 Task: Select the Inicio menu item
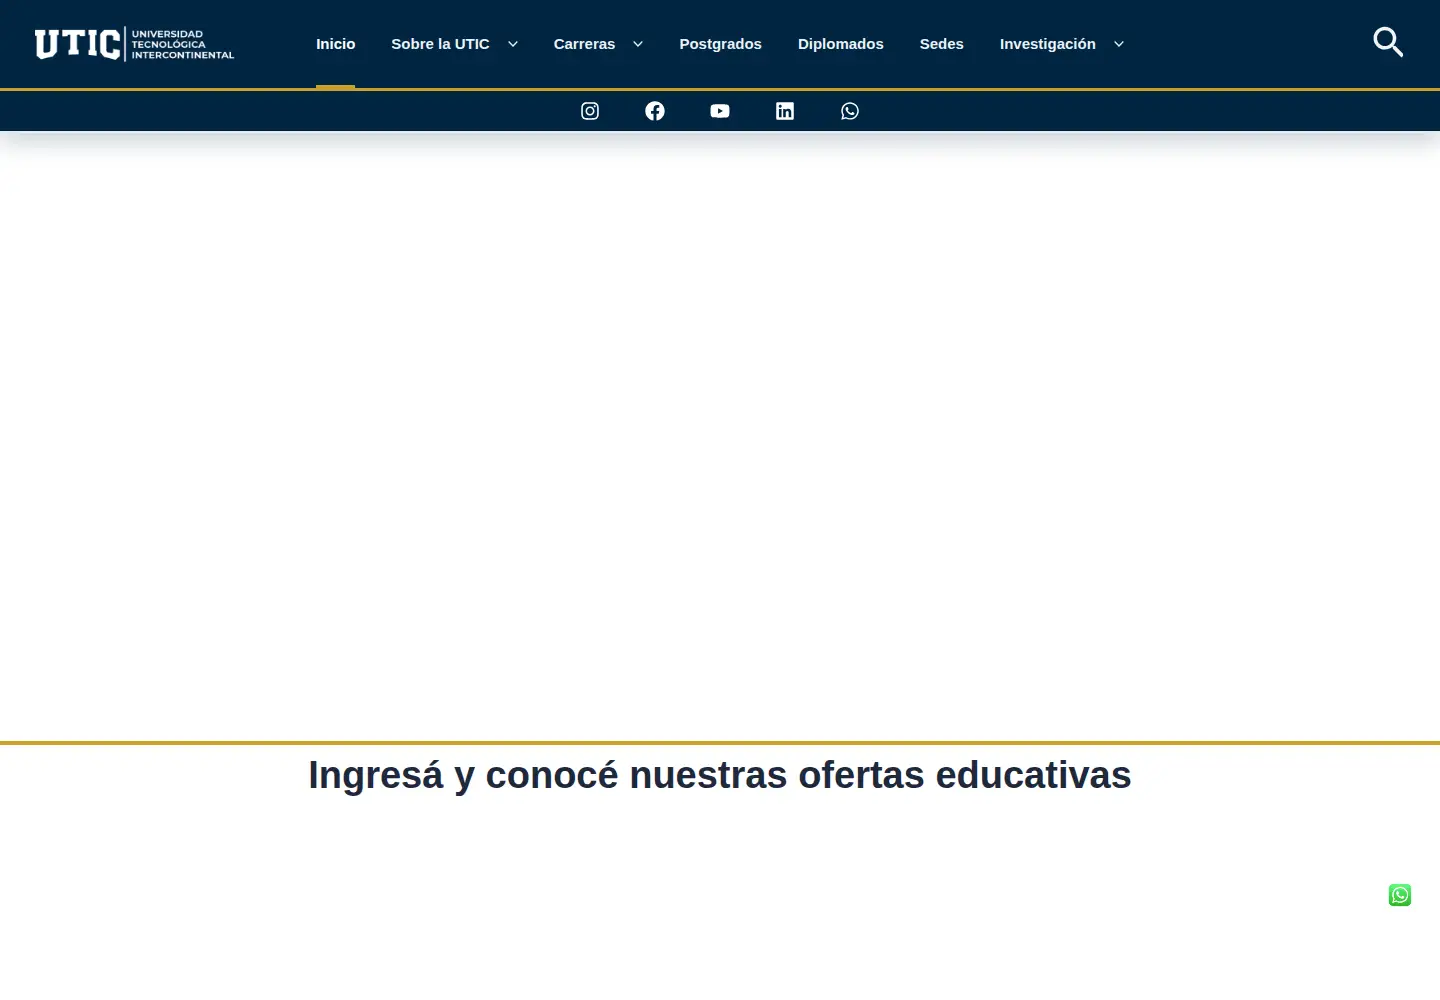pos(335,44)
